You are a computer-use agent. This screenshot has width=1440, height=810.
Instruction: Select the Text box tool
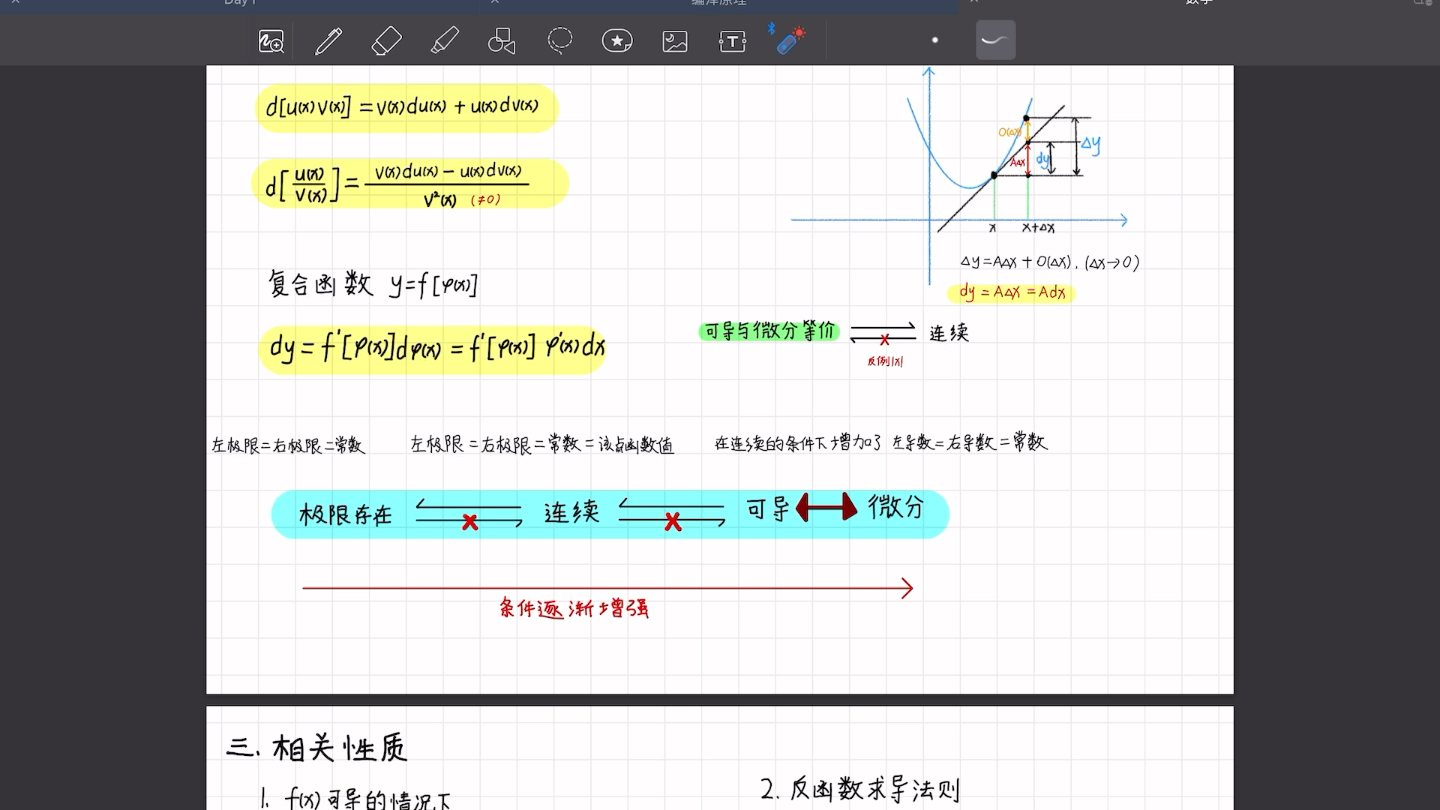732,40
